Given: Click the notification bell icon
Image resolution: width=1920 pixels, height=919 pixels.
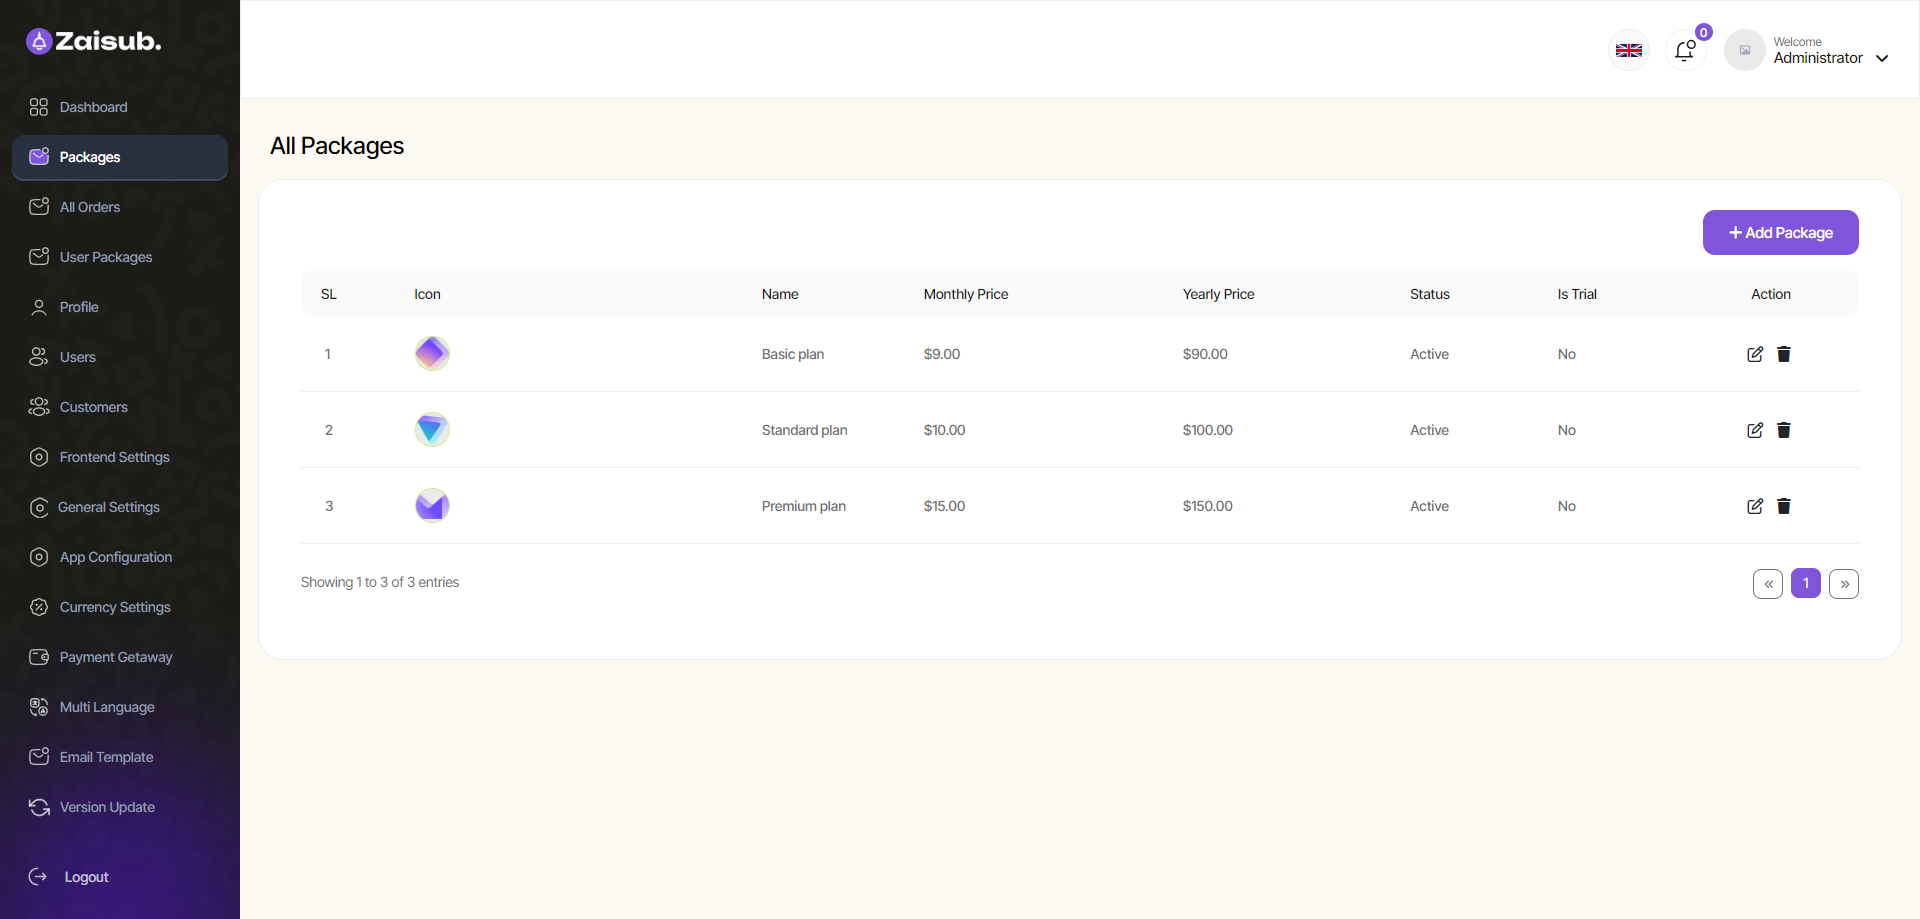Looking at the screenshot, I should click(1686, 50).
